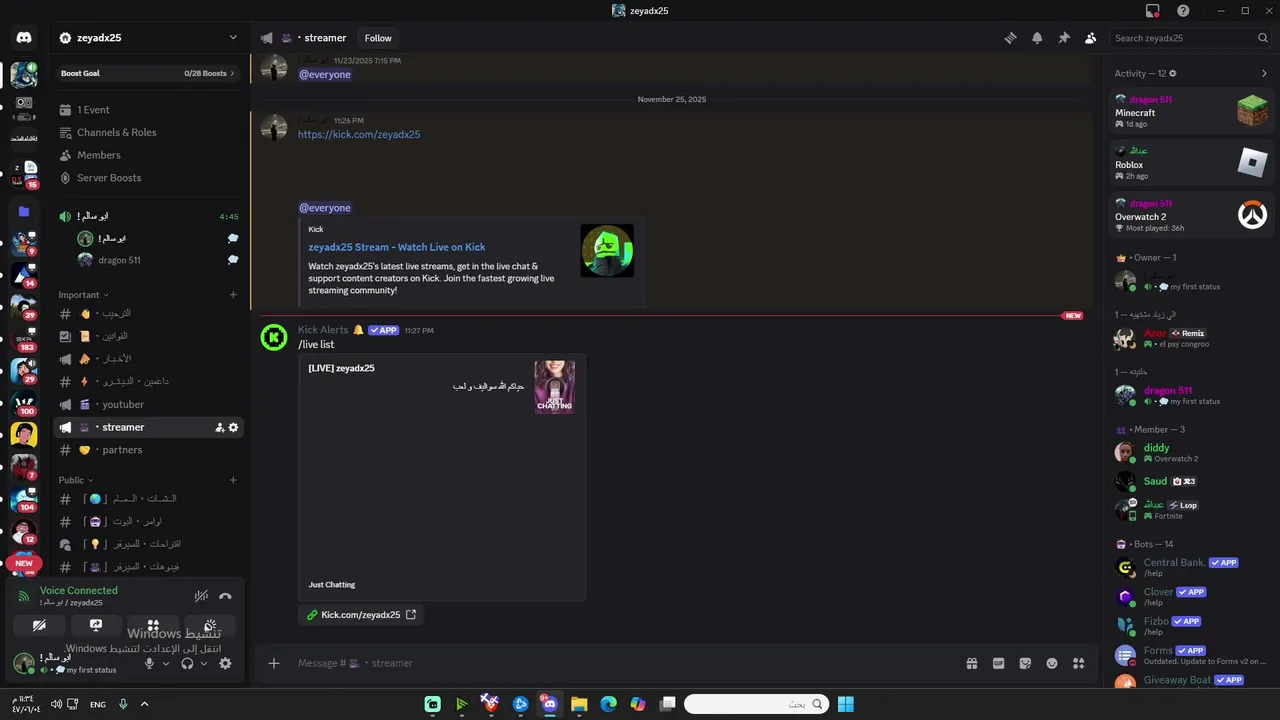Open the Roblox activity card
The image size is (1280, 720).
[1192, 163]
